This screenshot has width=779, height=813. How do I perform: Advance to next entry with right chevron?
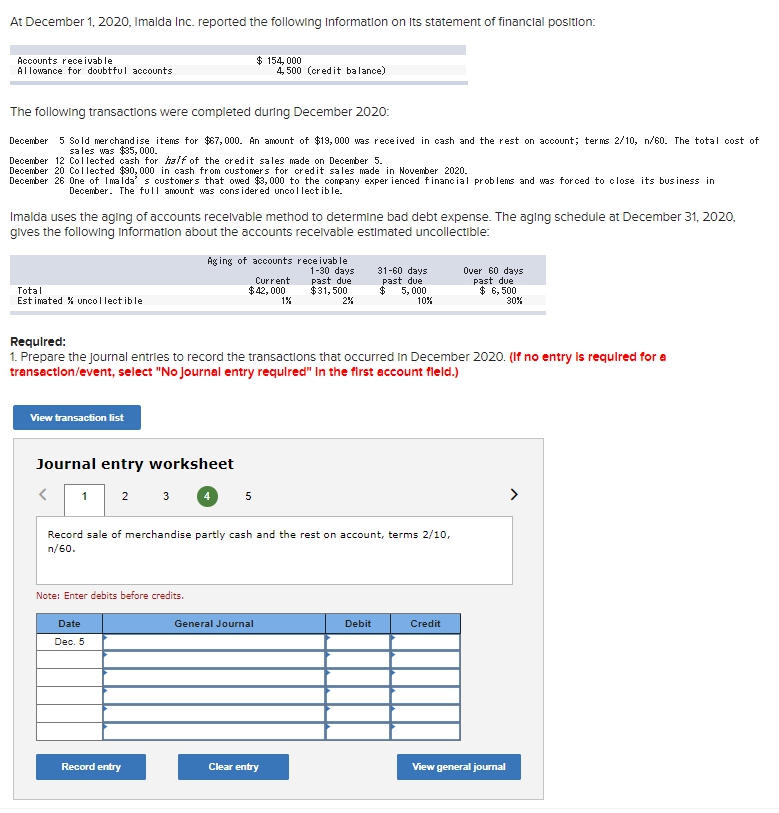[x=513, y=494]
